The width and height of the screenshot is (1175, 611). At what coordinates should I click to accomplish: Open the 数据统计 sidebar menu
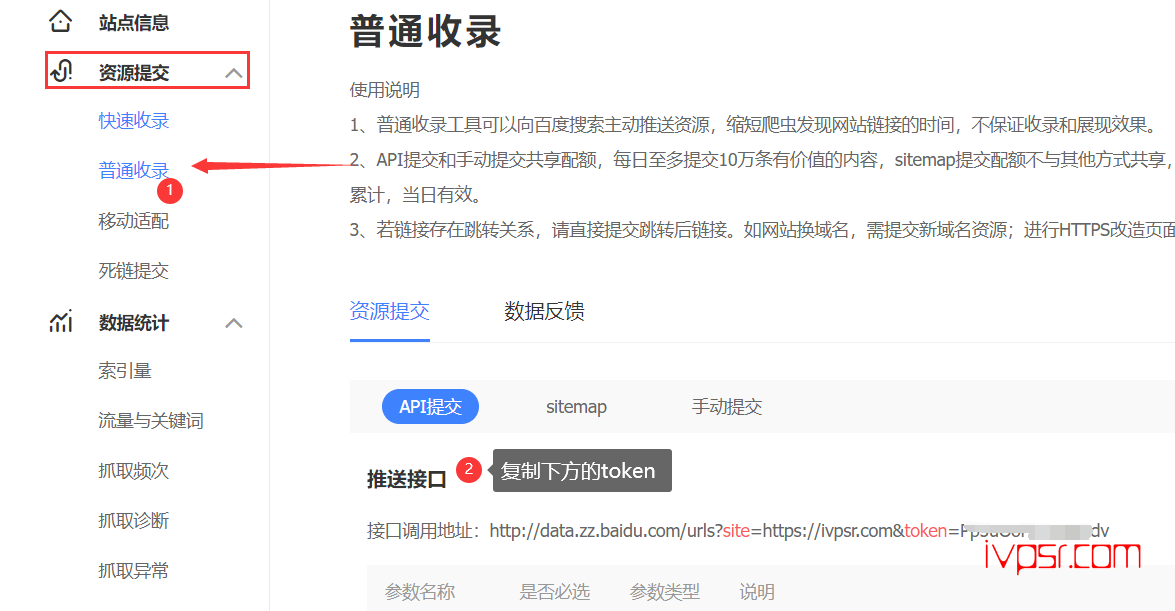click(134, 323)
